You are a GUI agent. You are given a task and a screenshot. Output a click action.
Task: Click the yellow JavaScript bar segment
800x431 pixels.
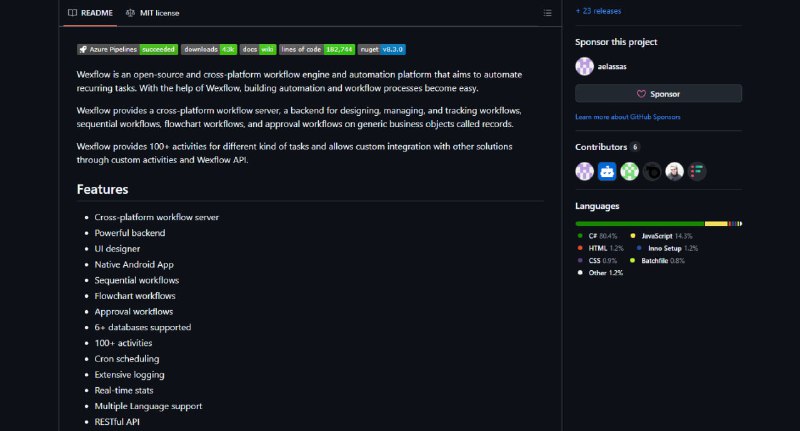pyautogui.click(x=716, y=224)
